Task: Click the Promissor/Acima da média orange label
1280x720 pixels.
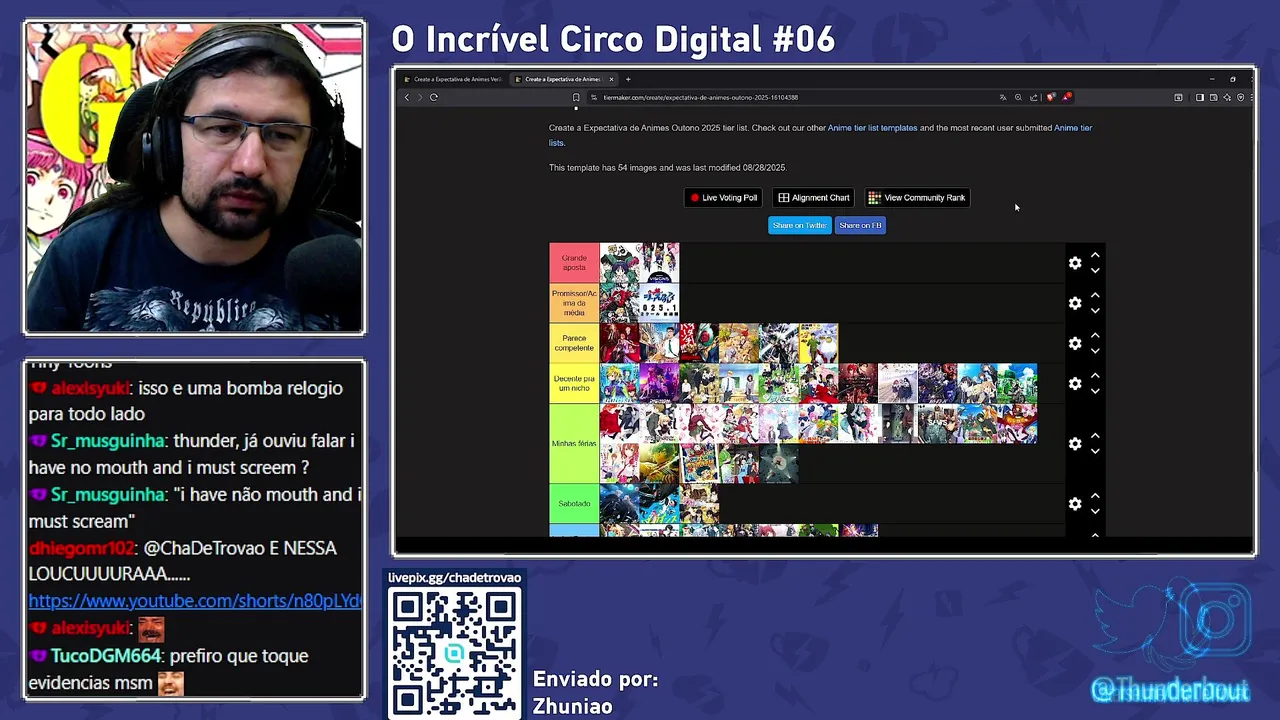Action: [574, 303]
